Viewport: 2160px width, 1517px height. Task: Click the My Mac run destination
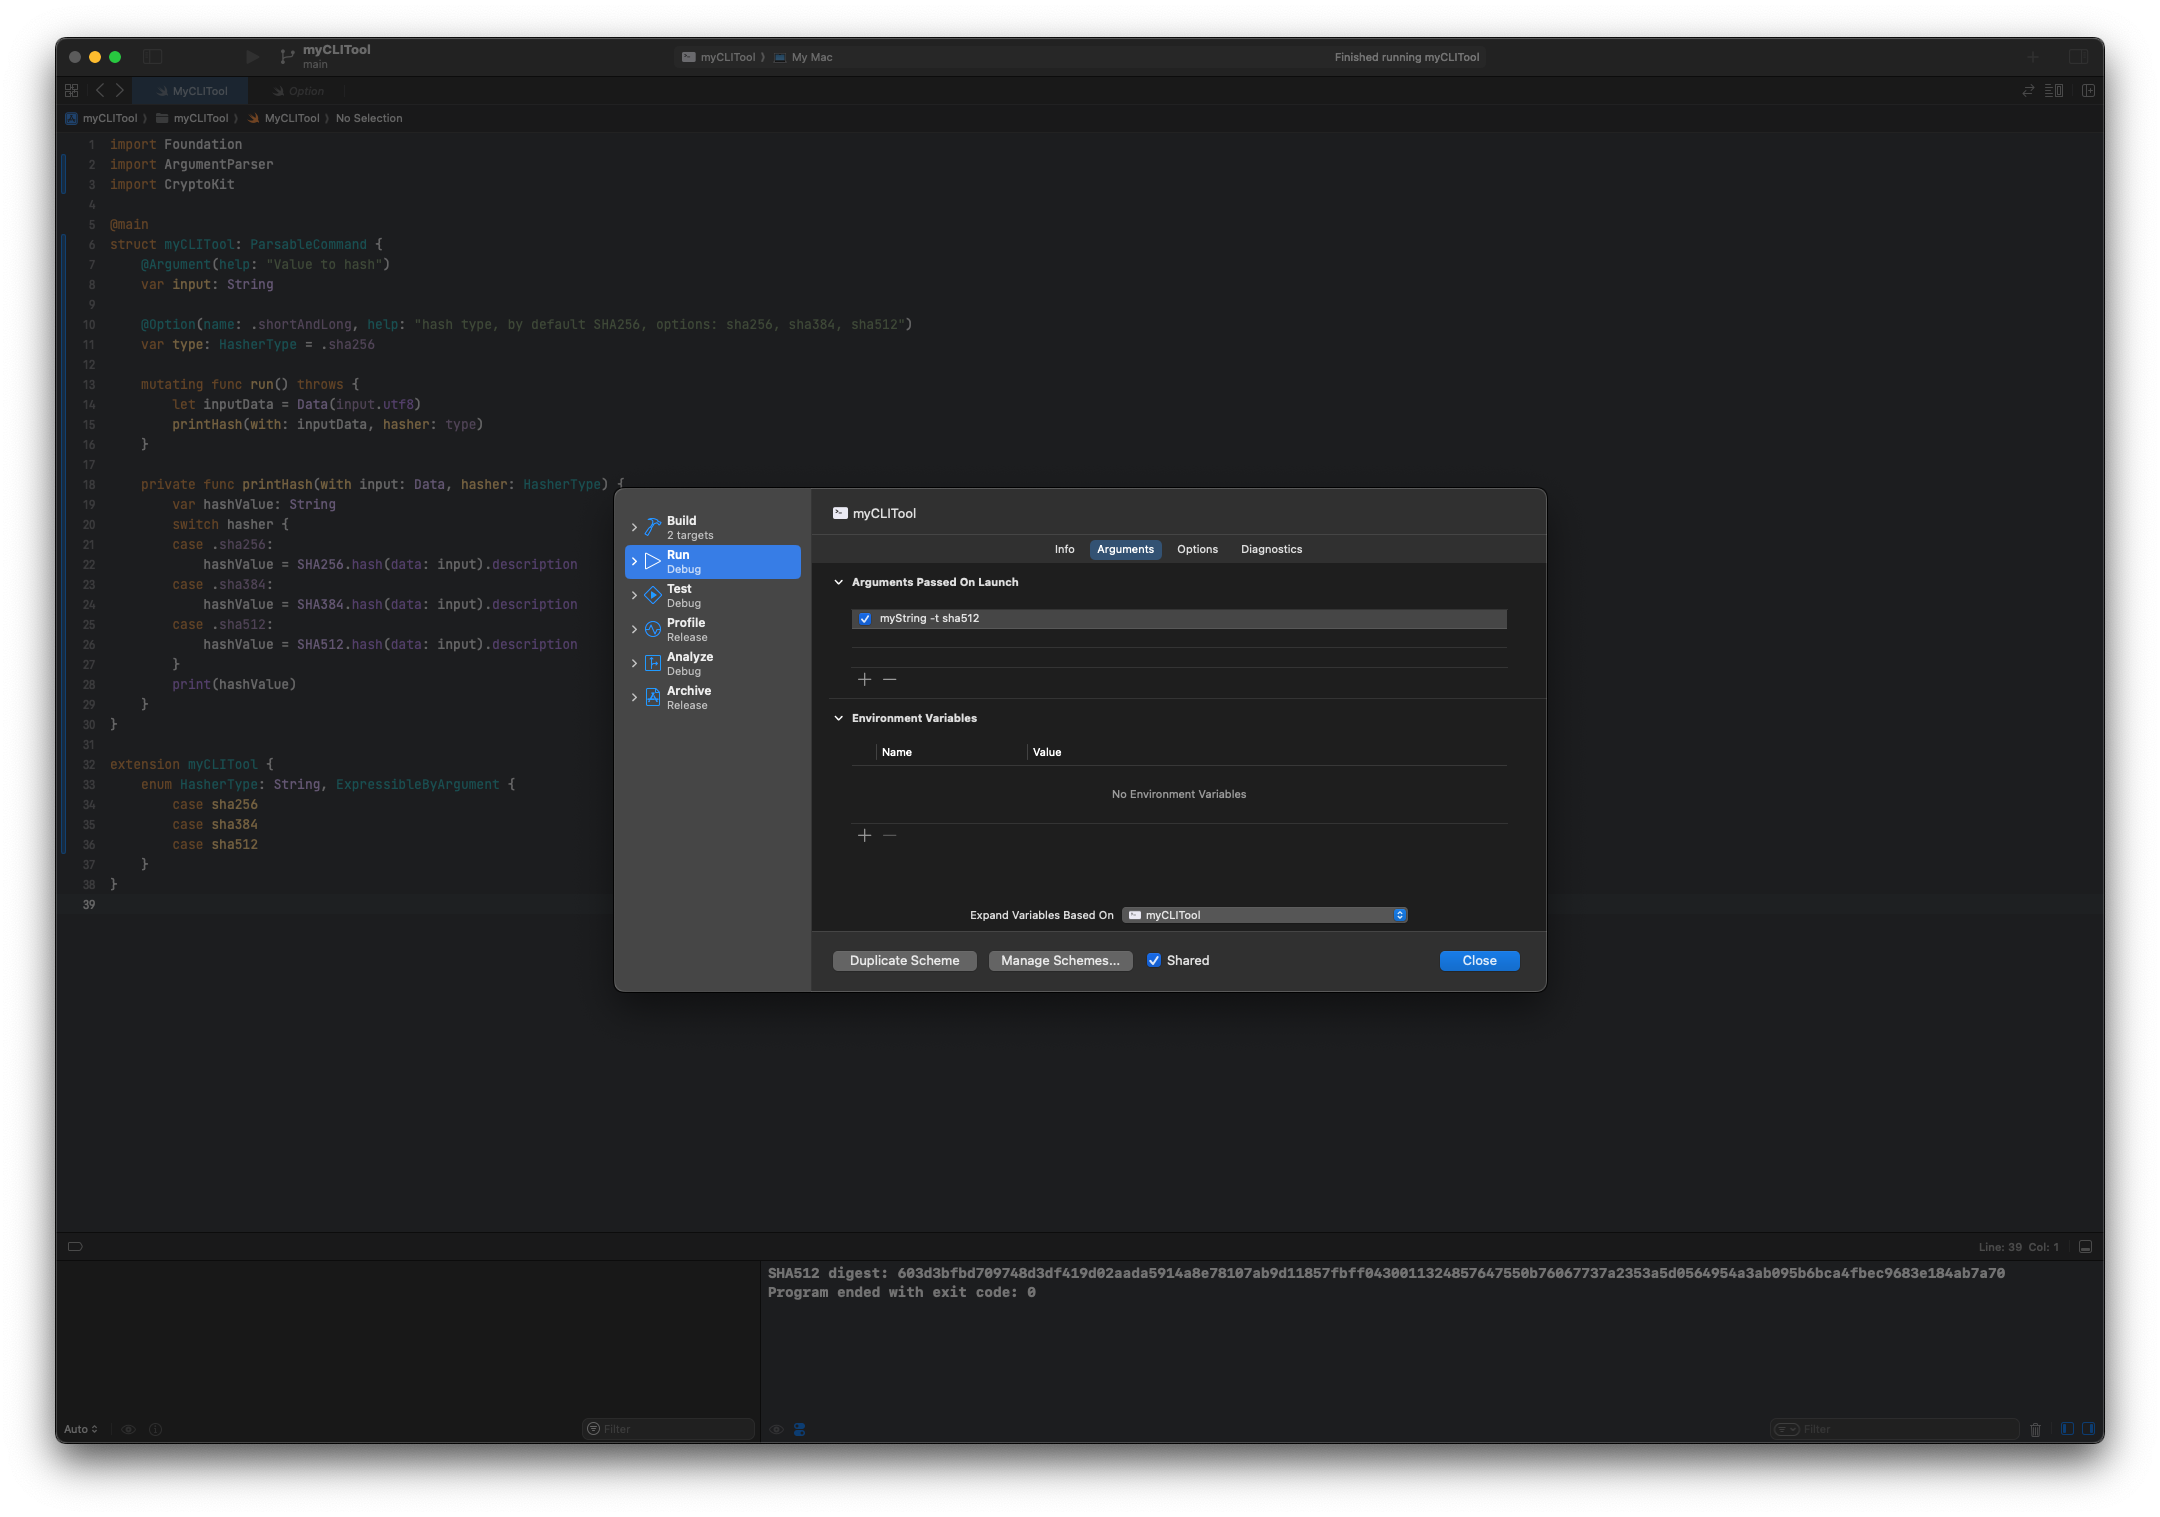803,57
